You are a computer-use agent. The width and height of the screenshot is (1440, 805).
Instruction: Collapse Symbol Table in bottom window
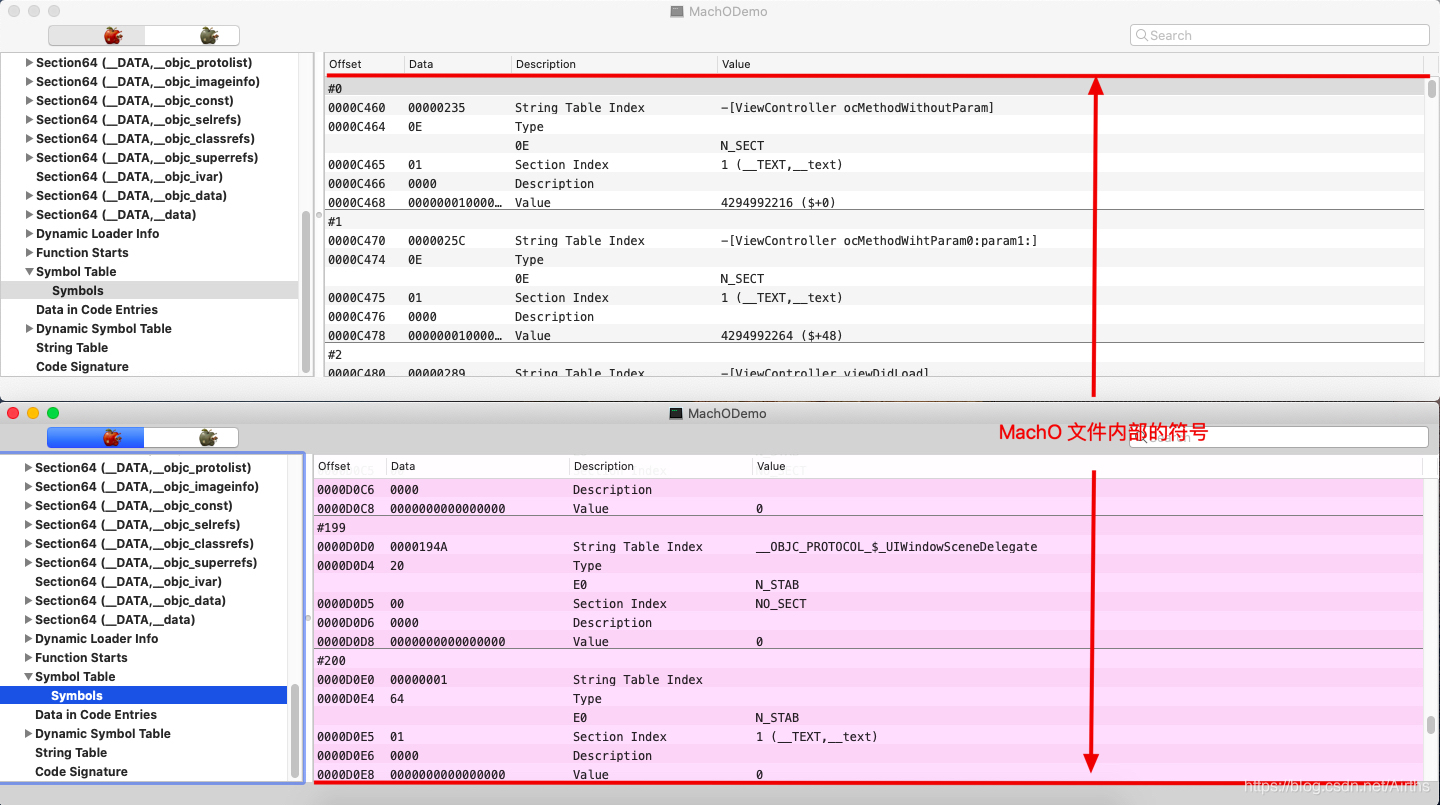tap(28, 677)
